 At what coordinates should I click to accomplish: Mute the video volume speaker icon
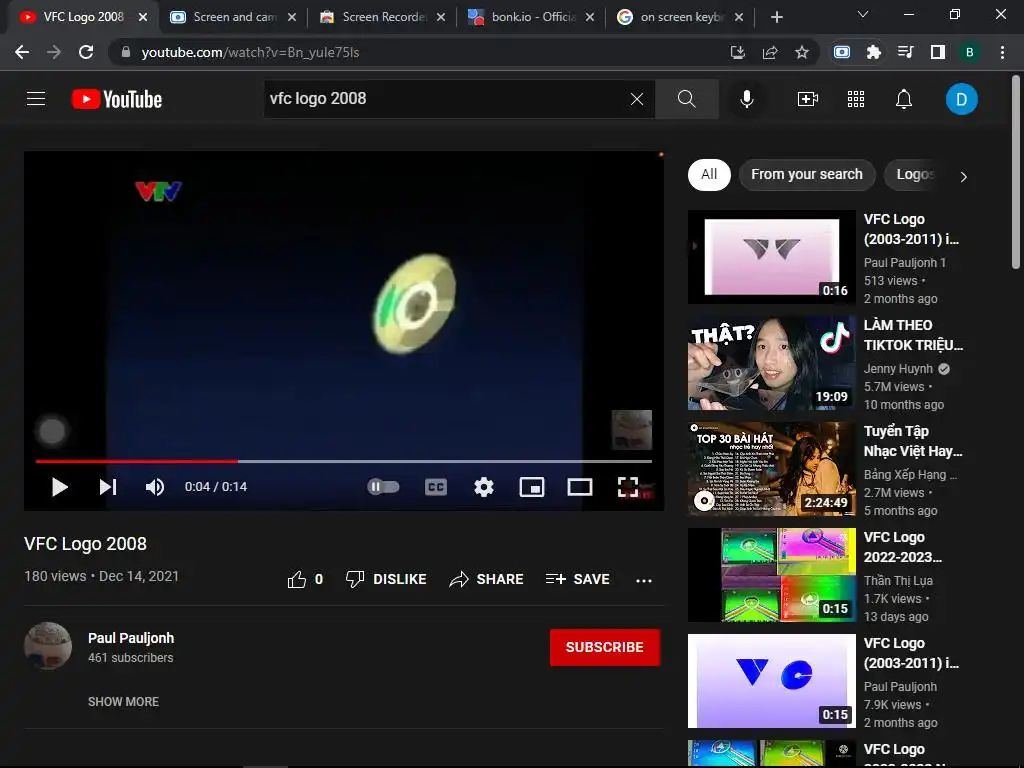pyautogui.click(x=155, y=487)
